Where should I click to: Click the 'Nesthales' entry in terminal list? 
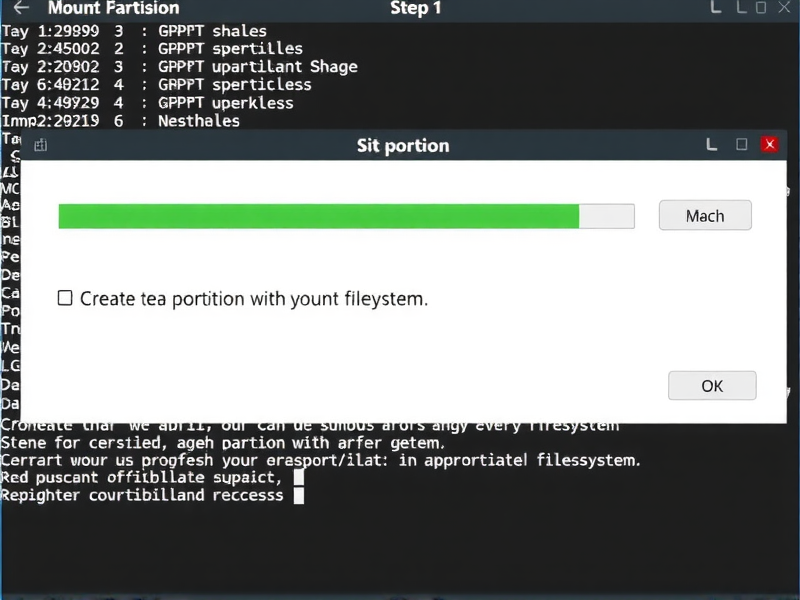[199, 121]
